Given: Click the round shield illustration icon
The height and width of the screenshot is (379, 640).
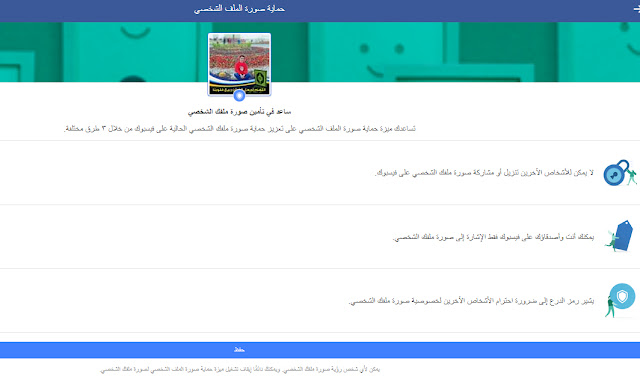Looking at the screenshot, I should click(622, 296).
